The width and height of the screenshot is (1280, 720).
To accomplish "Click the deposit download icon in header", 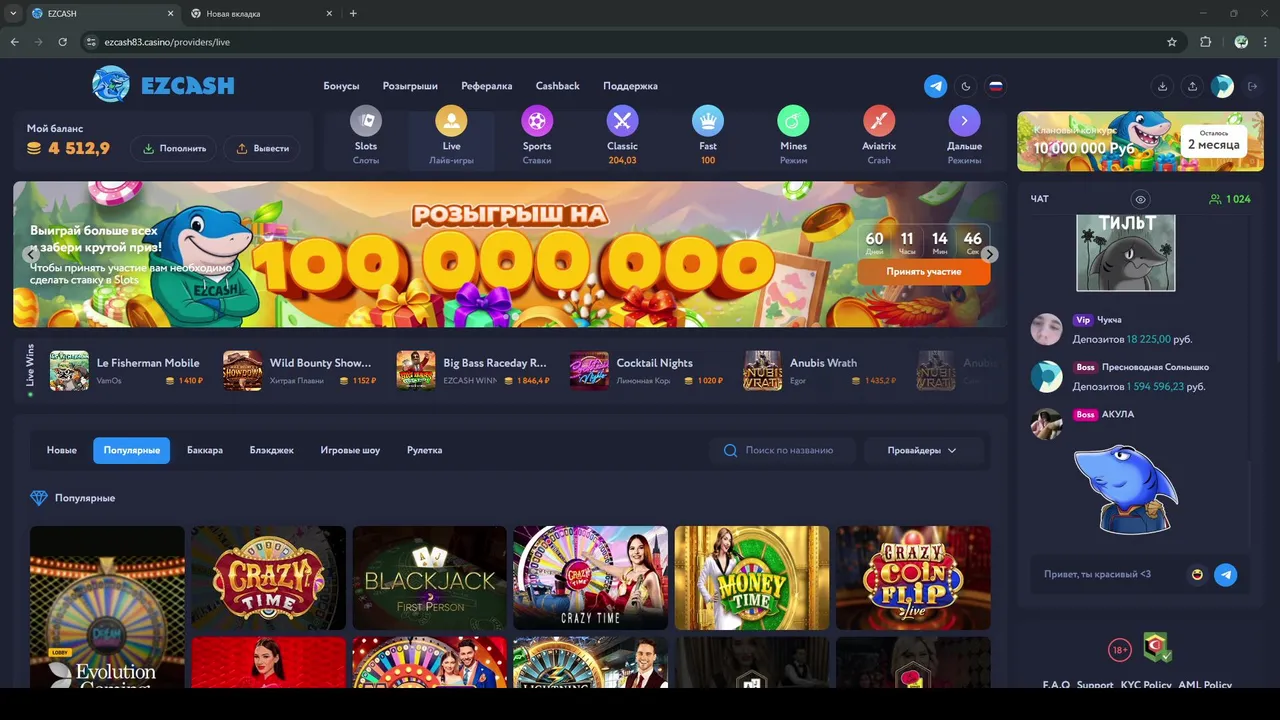I will [x=1162, y=86].
